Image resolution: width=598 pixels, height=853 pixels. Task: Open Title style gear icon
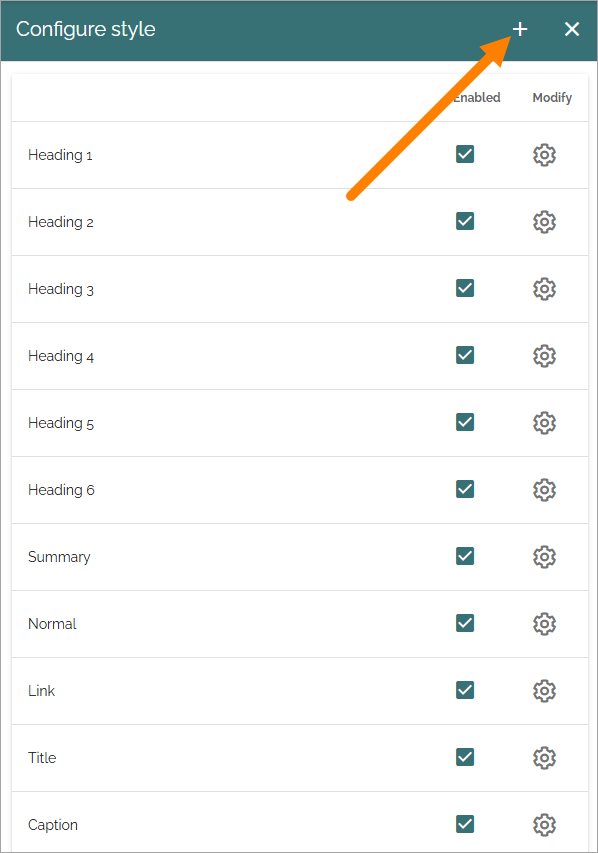[544, 757]
